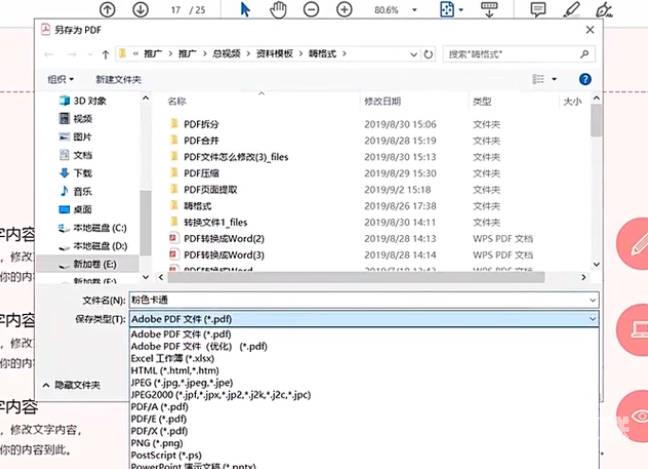Add a comment with speech bubble icon
This screenshot has width=648, height=469.
pyautogui.click(x=538, y=9)
